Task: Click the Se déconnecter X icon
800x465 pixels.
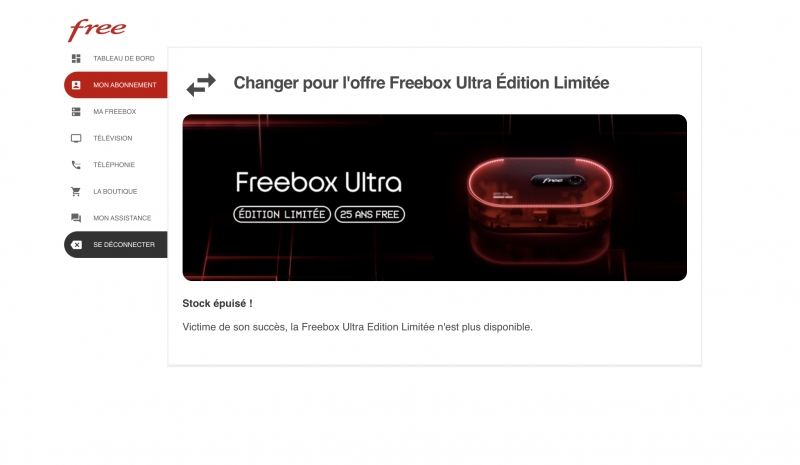Action: pyautogui.click(x=76, y=244)
